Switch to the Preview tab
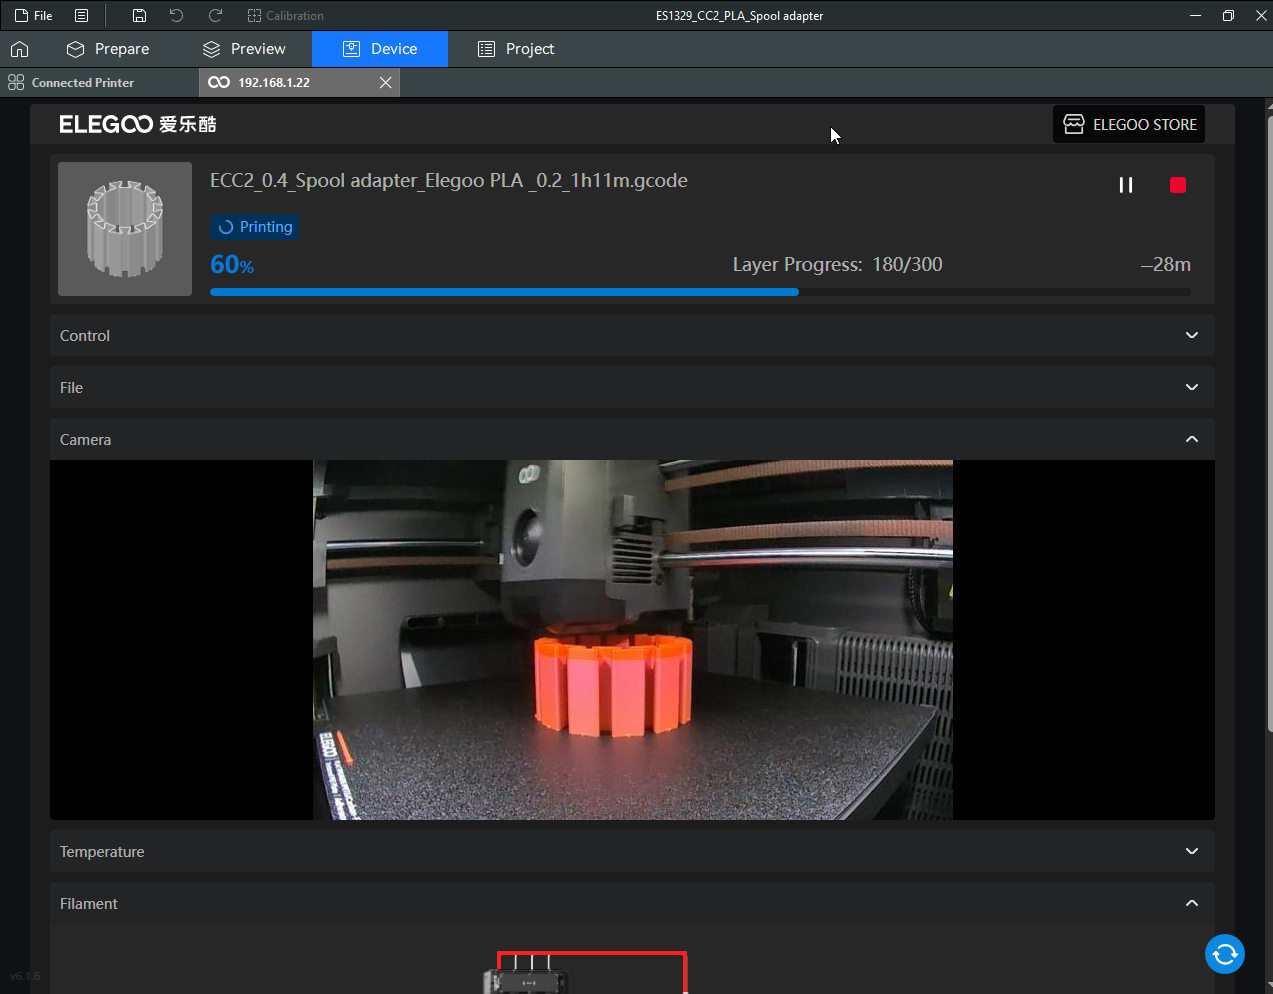Viewport: 1273px width, 994px height. [244, 49]
